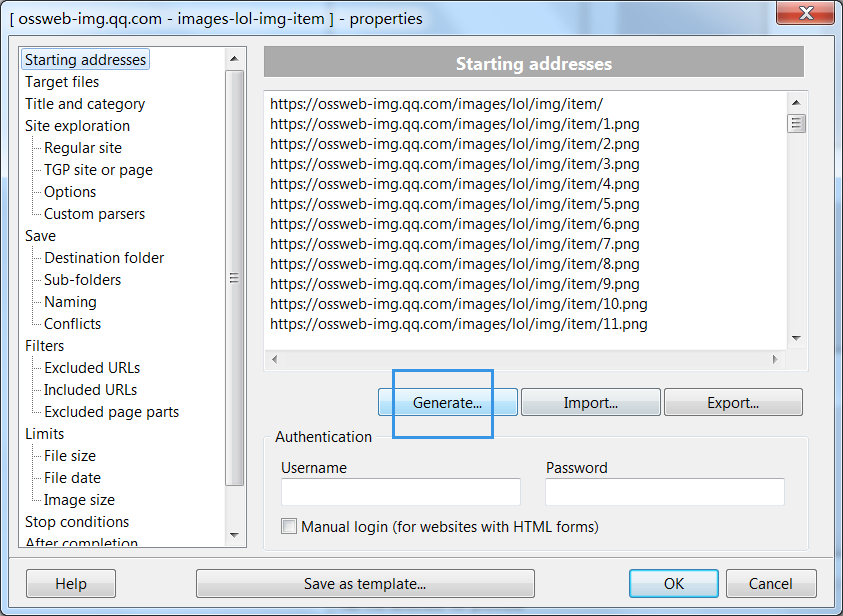843x616 pixels.
Task: Click the URL ending 10.png
Action: (x=459, y=304)
